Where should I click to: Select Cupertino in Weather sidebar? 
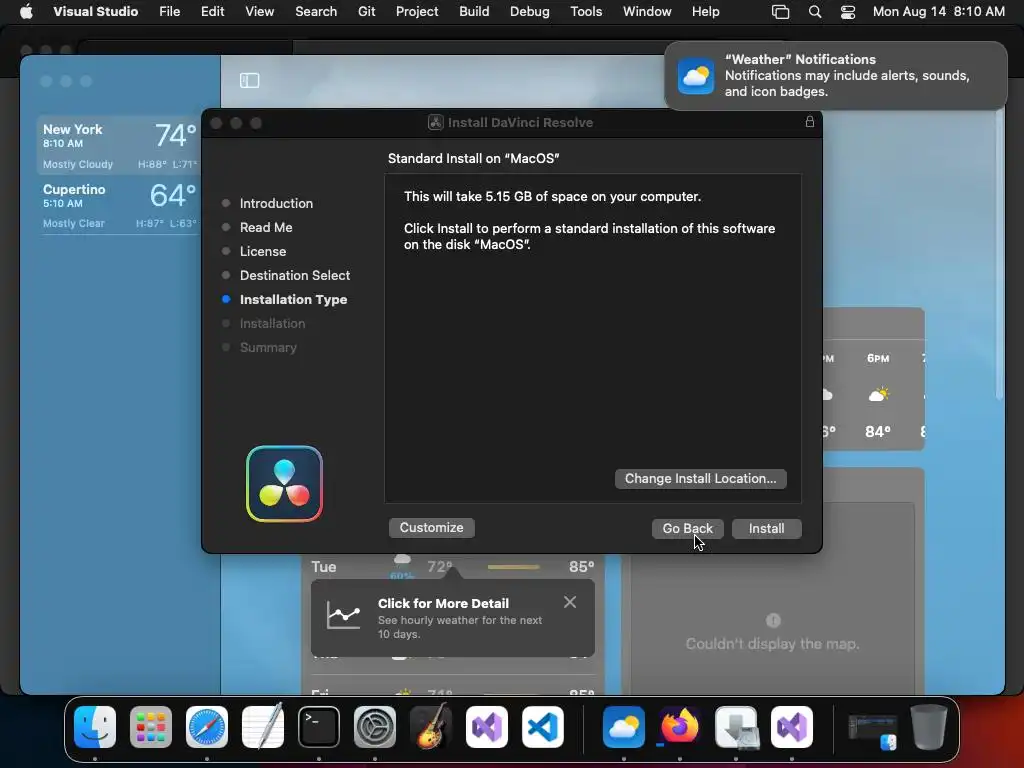coord(119,204)
